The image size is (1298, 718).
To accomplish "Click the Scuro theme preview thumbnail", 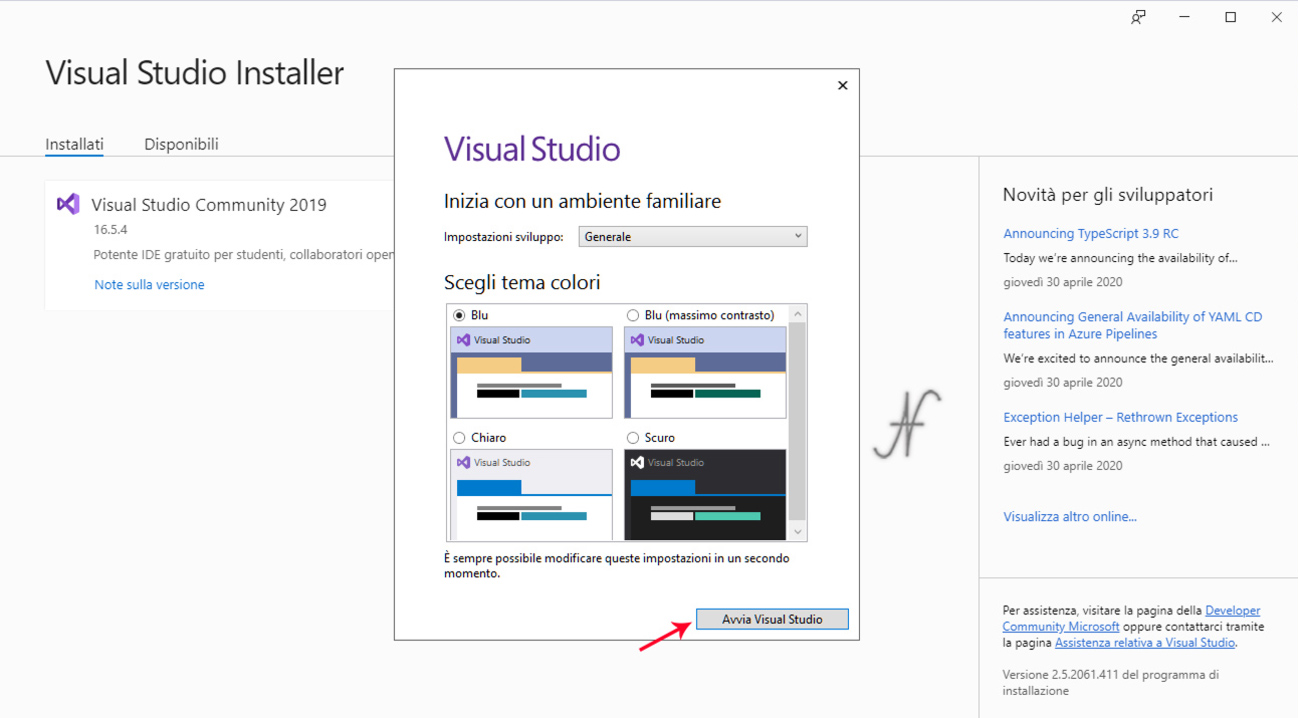I will (705, 495).
